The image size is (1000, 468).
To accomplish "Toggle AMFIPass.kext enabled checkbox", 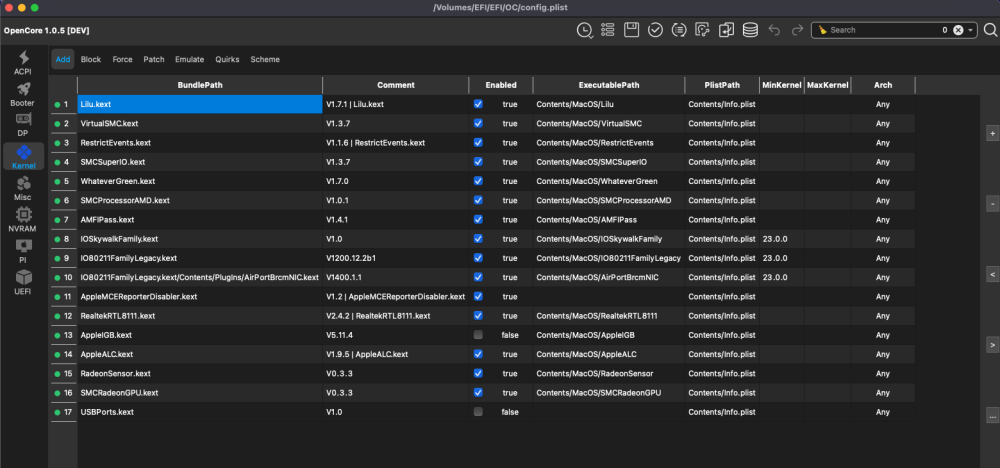I will coord(478,219).
